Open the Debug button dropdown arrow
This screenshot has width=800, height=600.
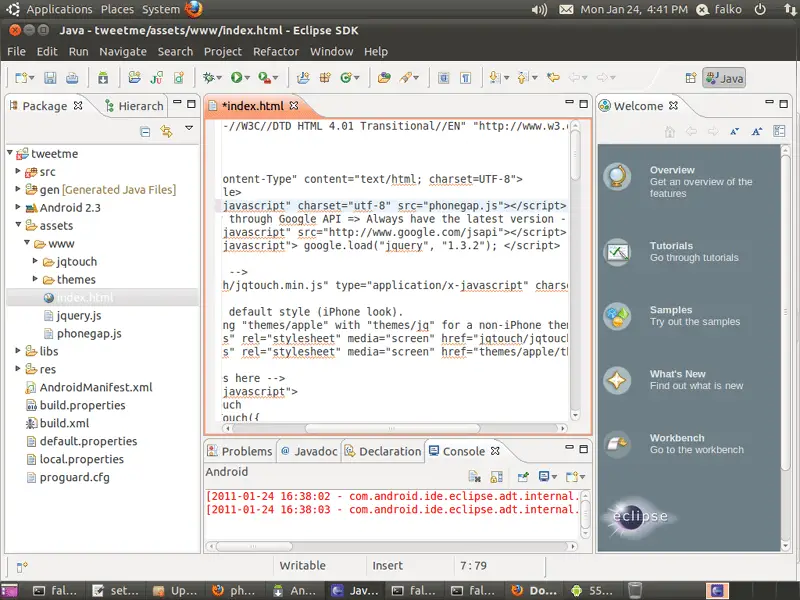tap(219, 78)
